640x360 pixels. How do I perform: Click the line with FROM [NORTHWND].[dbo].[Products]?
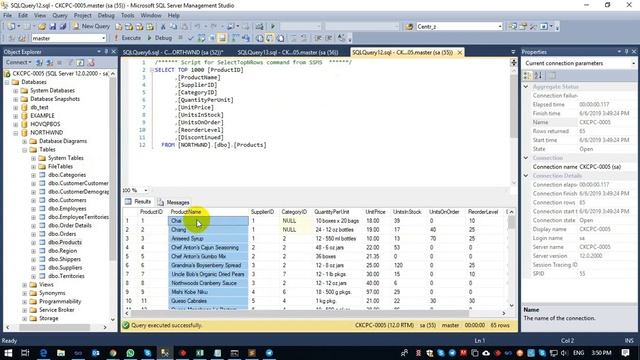(213, 145)
